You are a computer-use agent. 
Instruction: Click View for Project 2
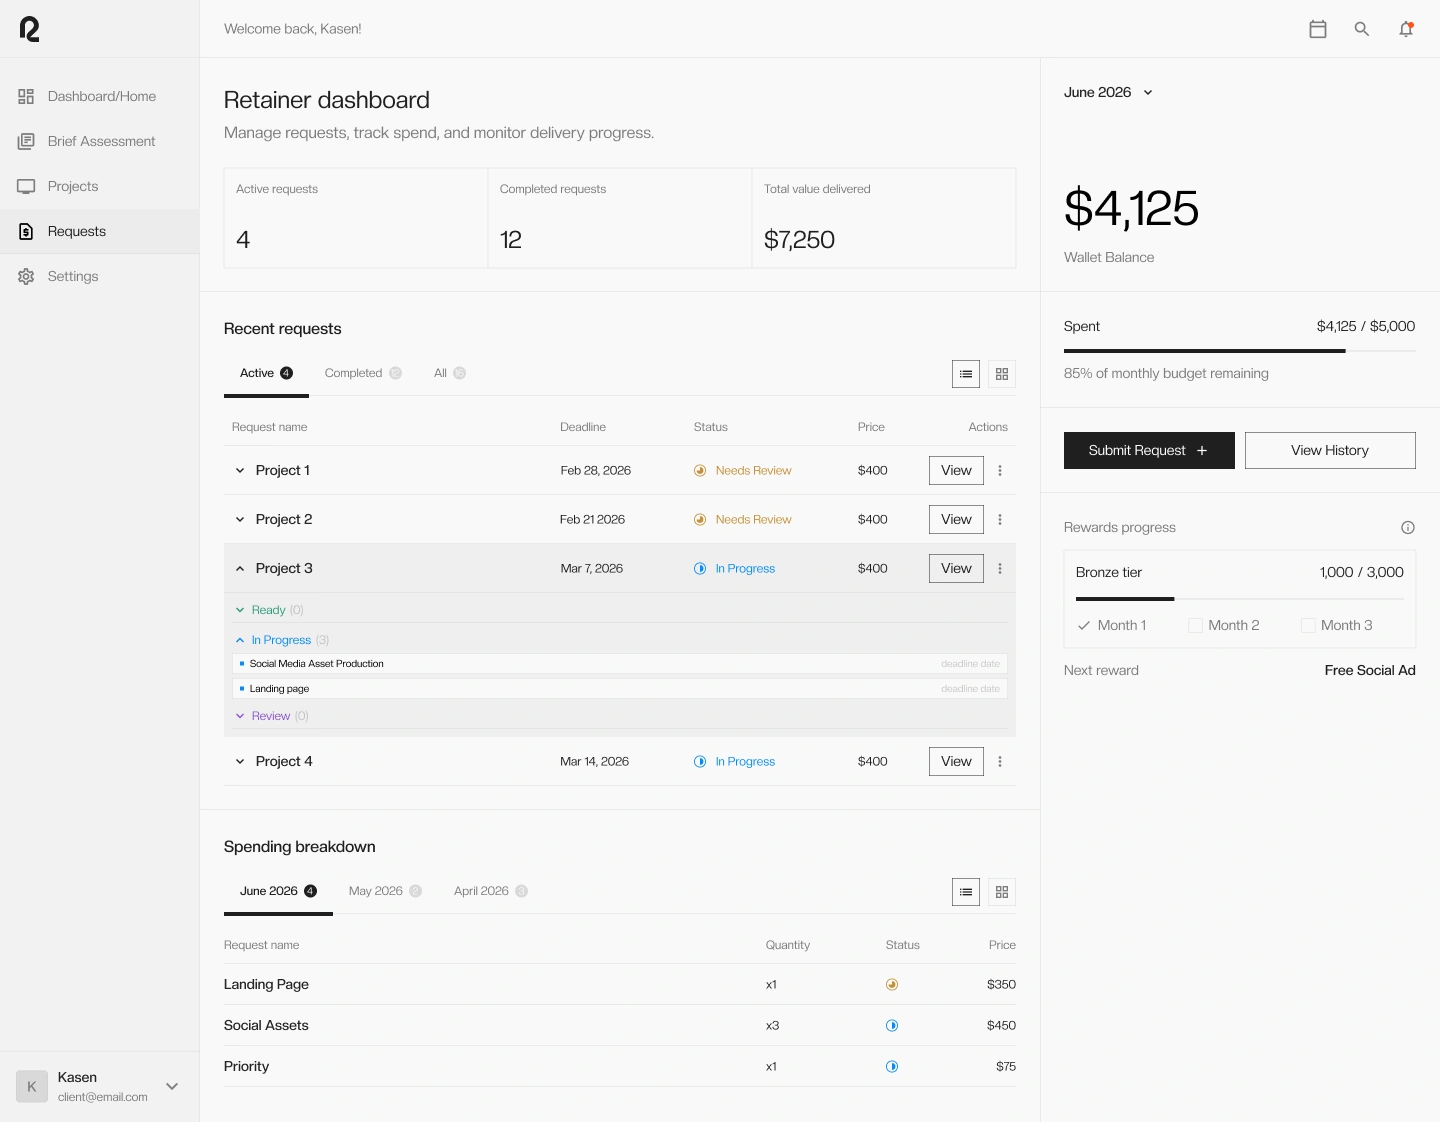point(956,520)
